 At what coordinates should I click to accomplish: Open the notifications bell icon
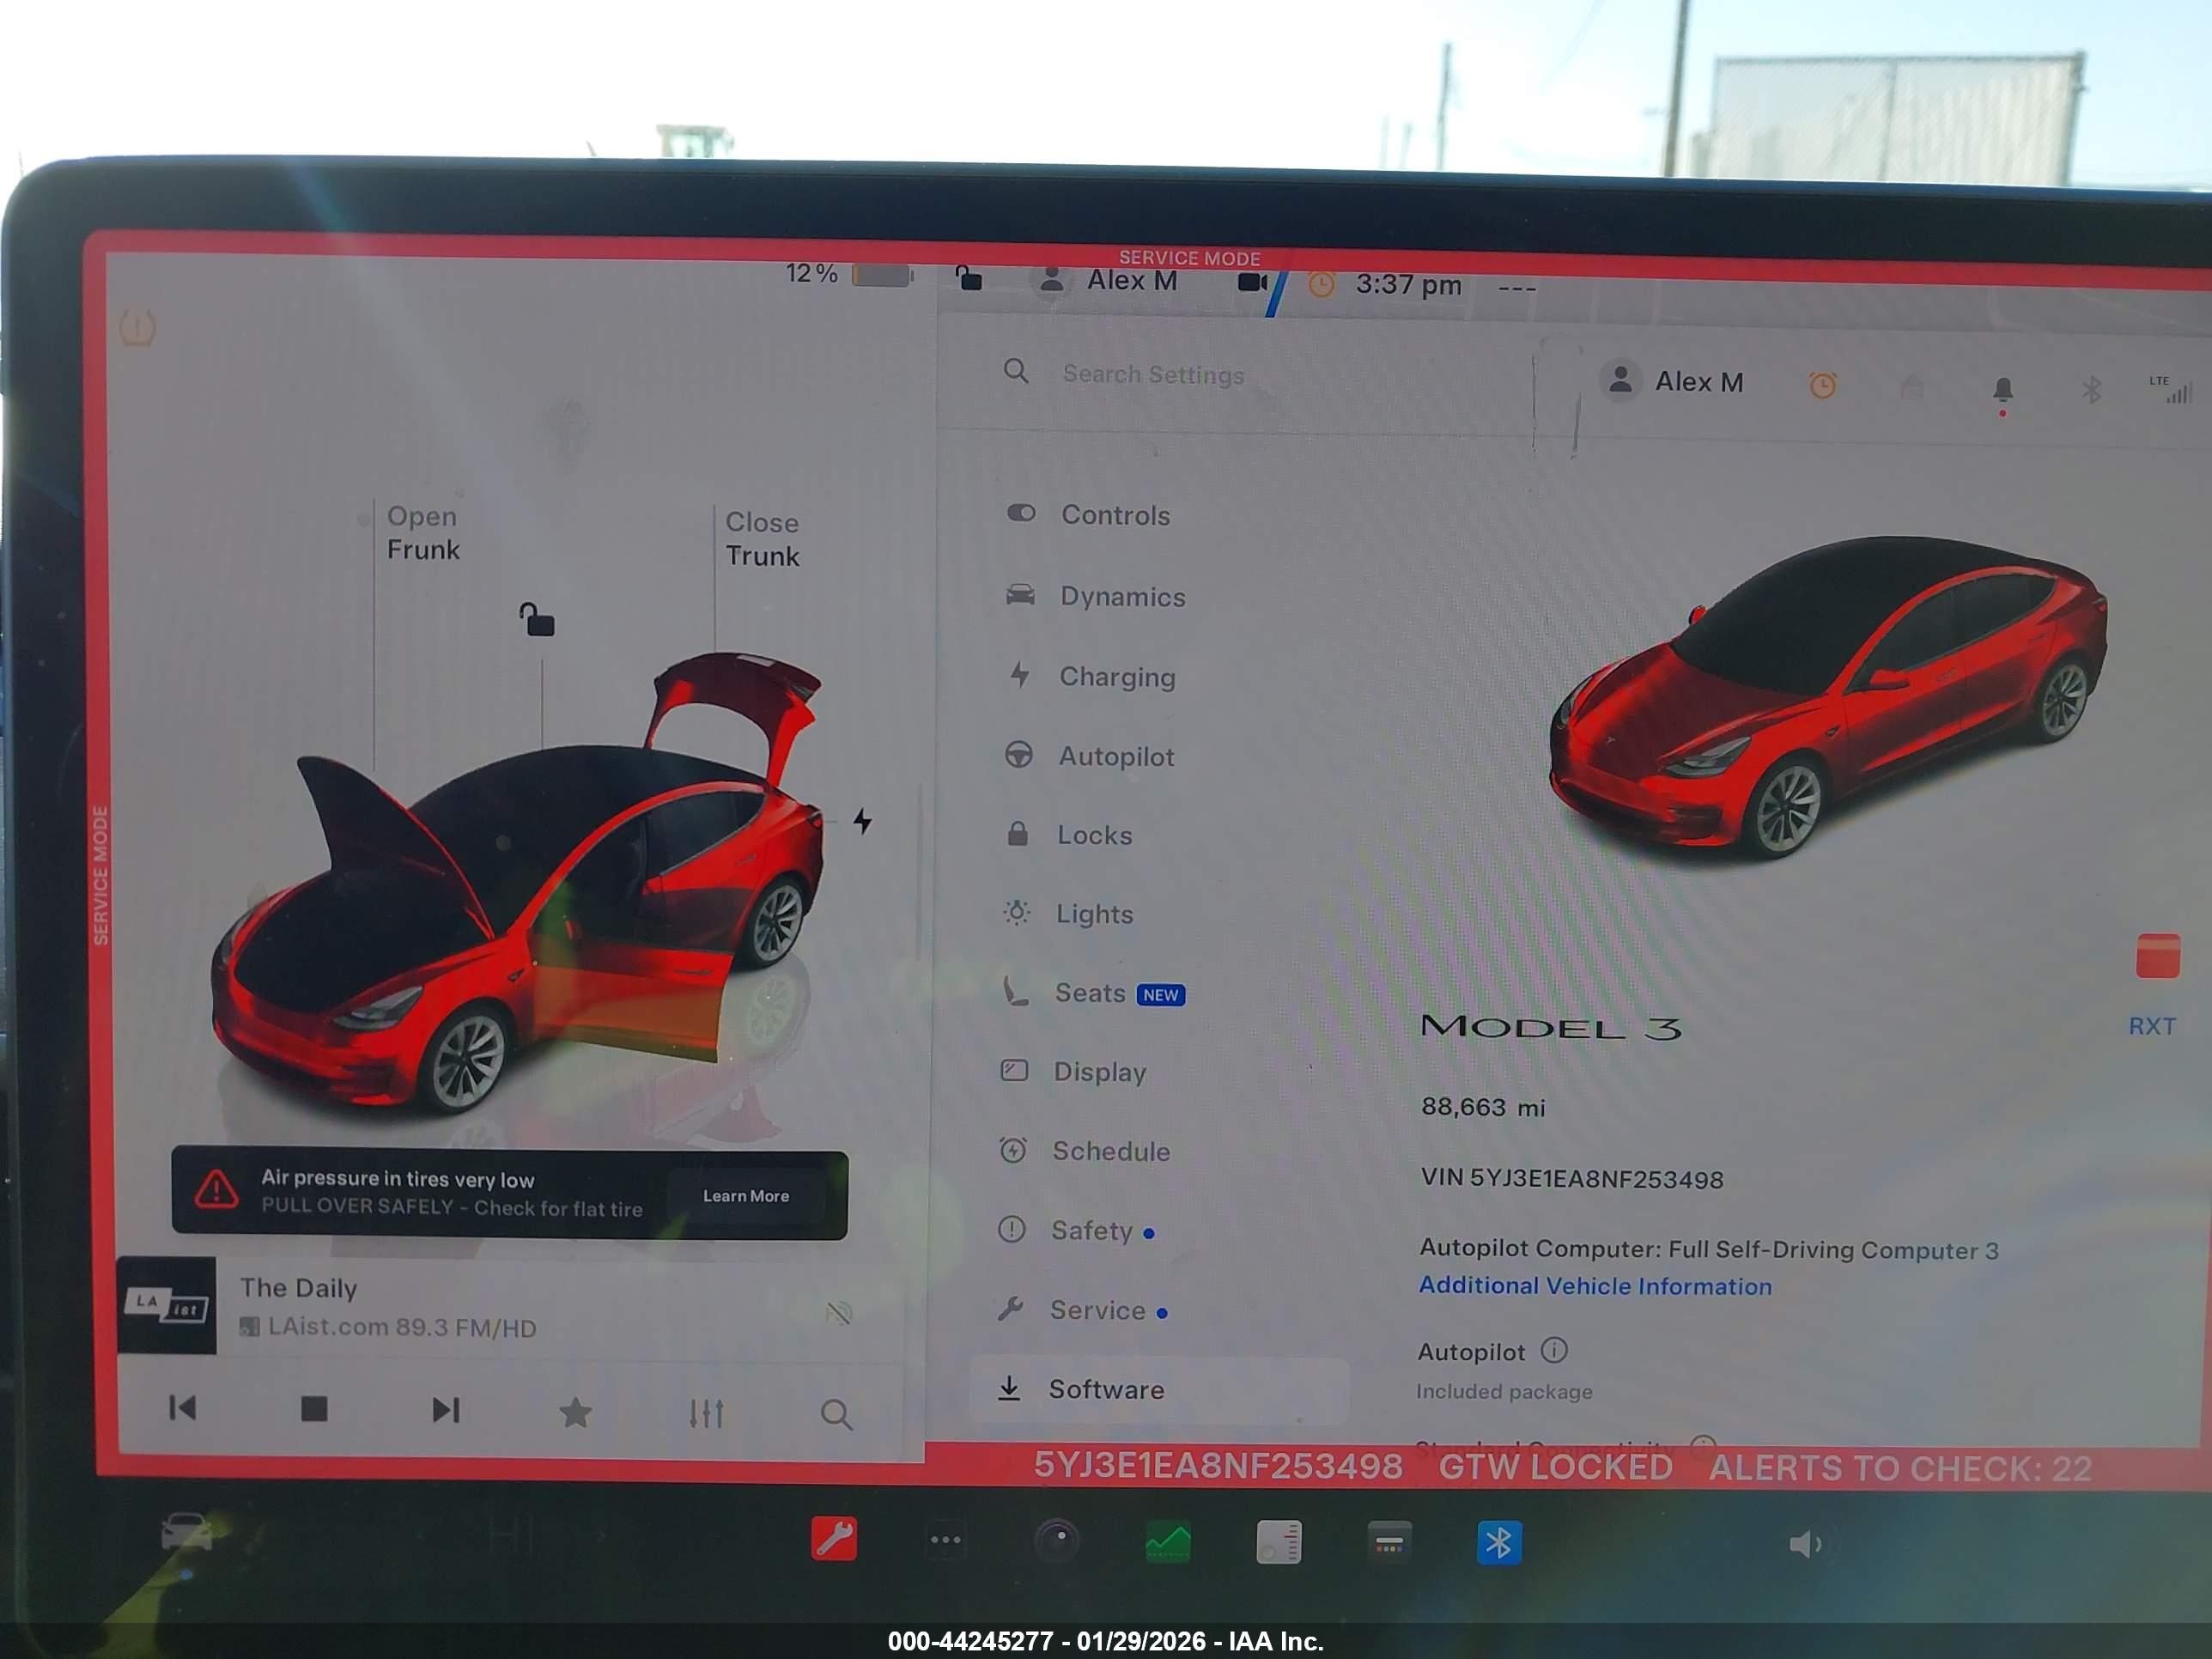click(2002, 390)
